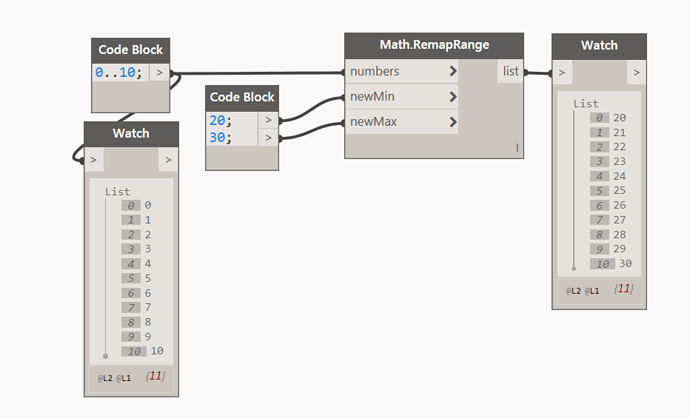690x418 pixels.
Task: Select index 6 row with value 26
Action: (608, 205)
